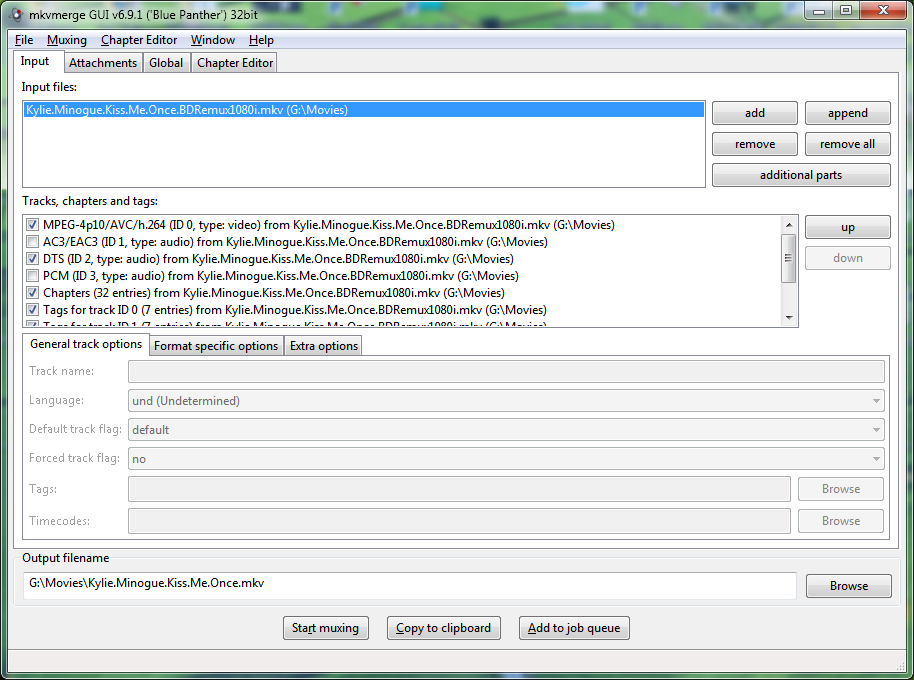Uncheck the MPEG-4p10/AVC/h.264 video track
The height and width of the screenshot is (680, 914).
(x=33, y=225)
